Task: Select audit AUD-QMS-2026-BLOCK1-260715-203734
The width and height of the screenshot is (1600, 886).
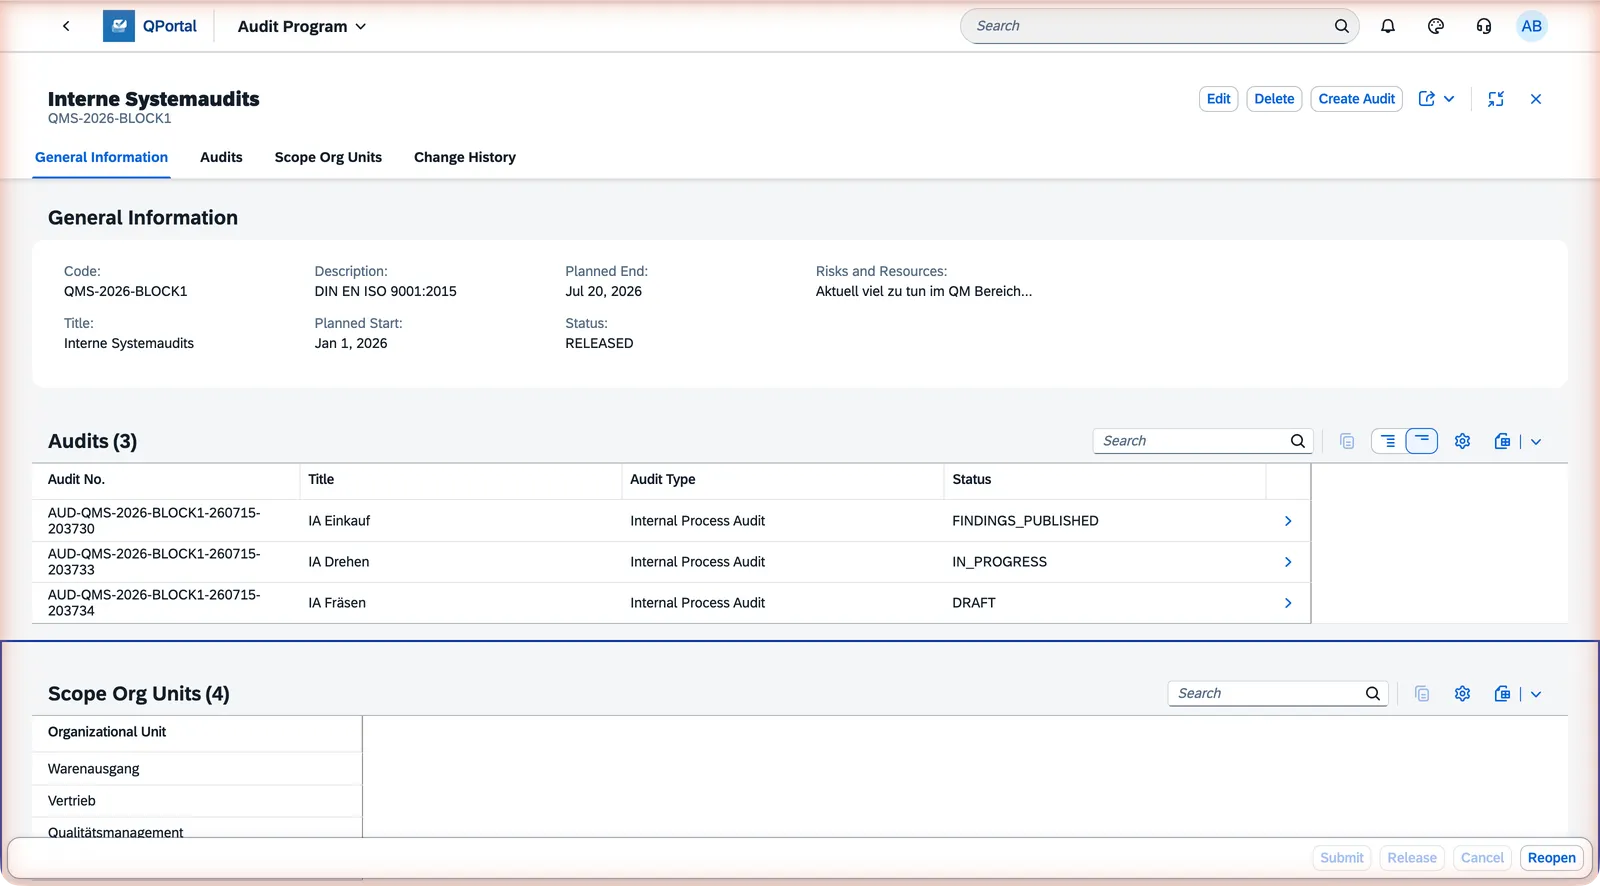Action: [154, 602]
